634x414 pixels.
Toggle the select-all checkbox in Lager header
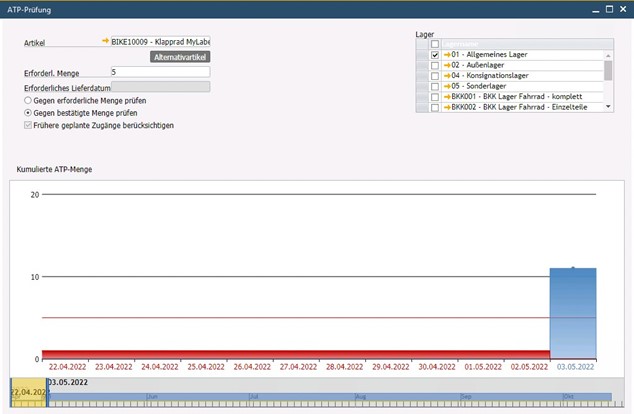click(434, 44)
